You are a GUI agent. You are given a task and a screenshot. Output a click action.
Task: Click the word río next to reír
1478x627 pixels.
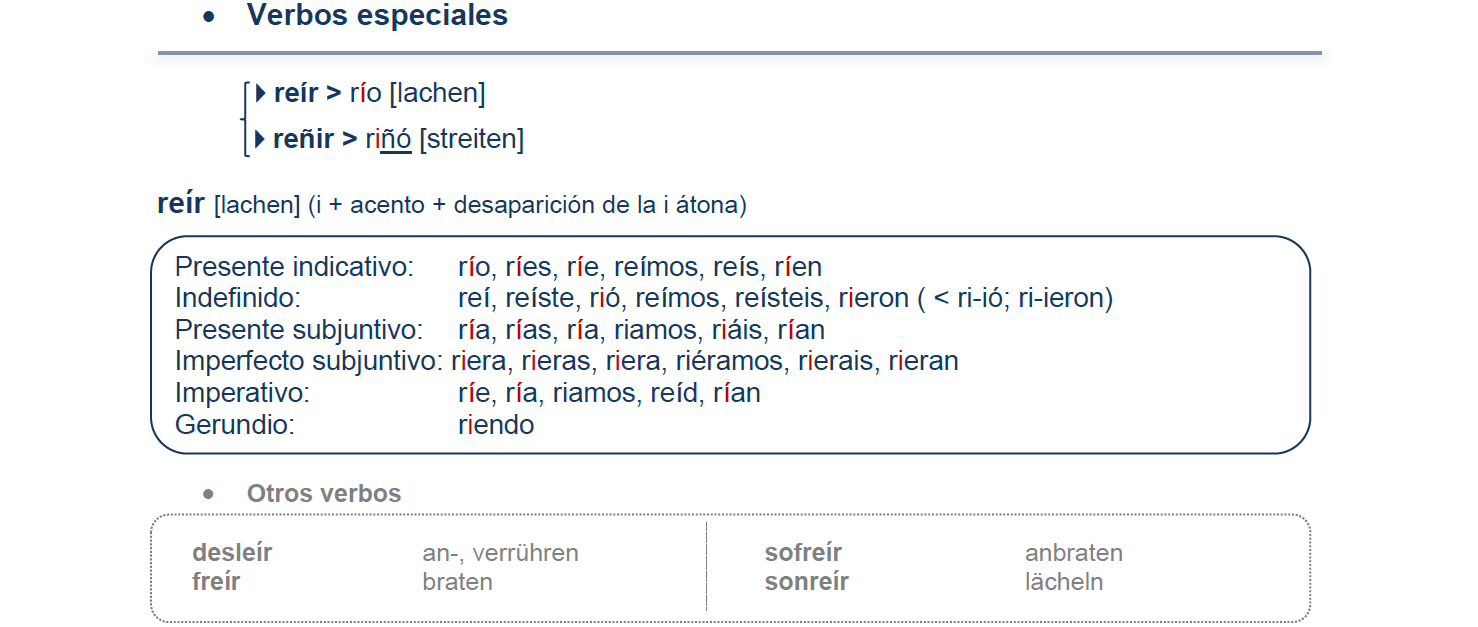(366, 94)
